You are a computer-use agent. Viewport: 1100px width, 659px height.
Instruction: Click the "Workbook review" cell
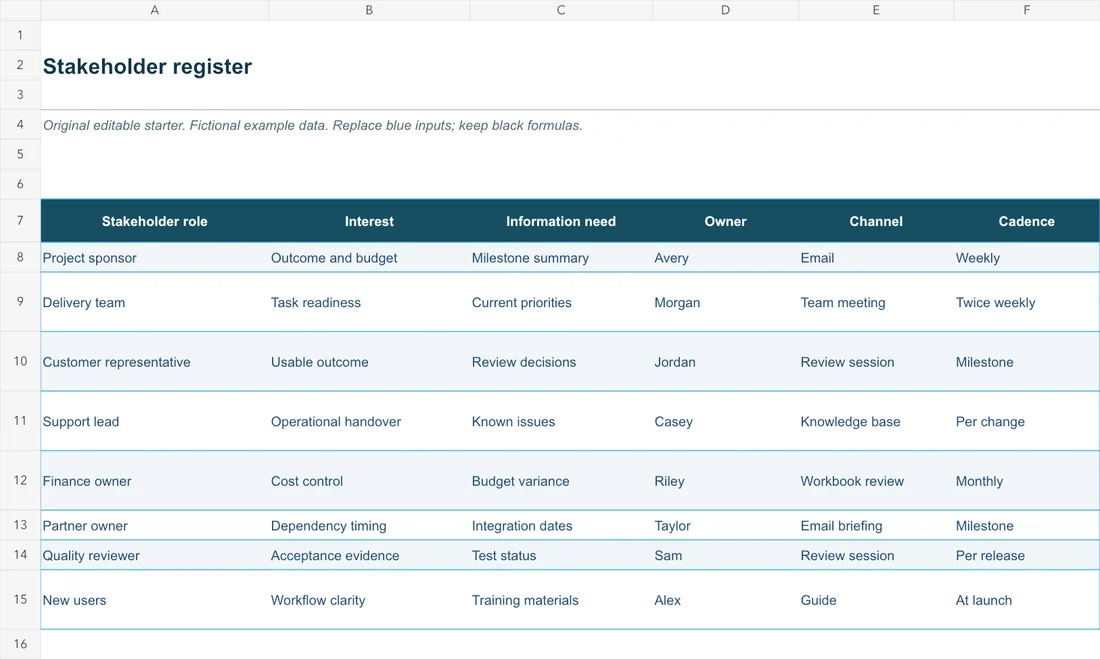click(876, 481)
